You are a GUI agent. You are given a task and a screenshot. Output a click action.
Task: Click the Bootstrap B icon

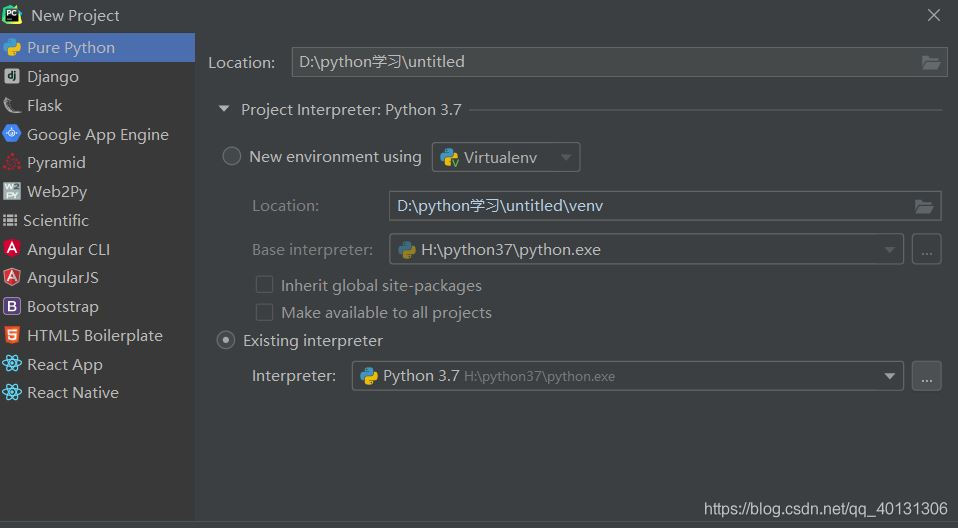pos(12,306)
